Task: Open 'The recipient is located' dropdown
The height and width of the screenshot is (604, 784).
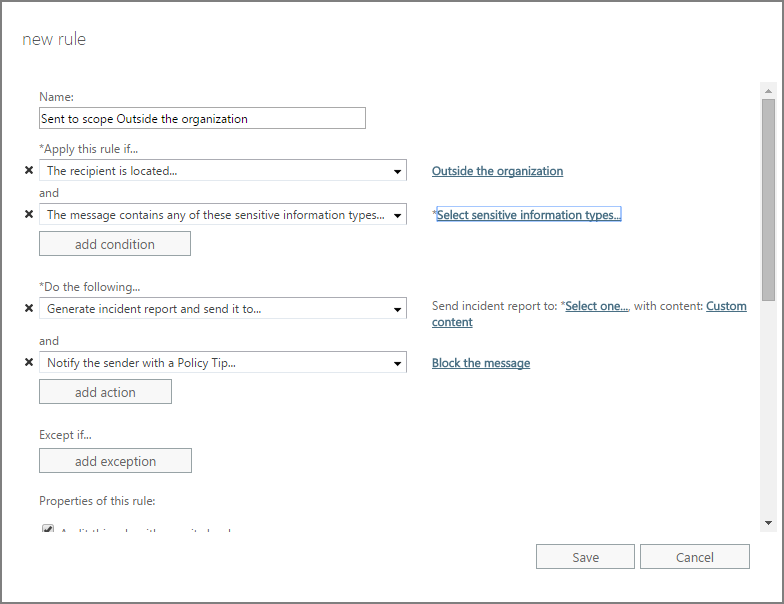Action: click(223, 170)
